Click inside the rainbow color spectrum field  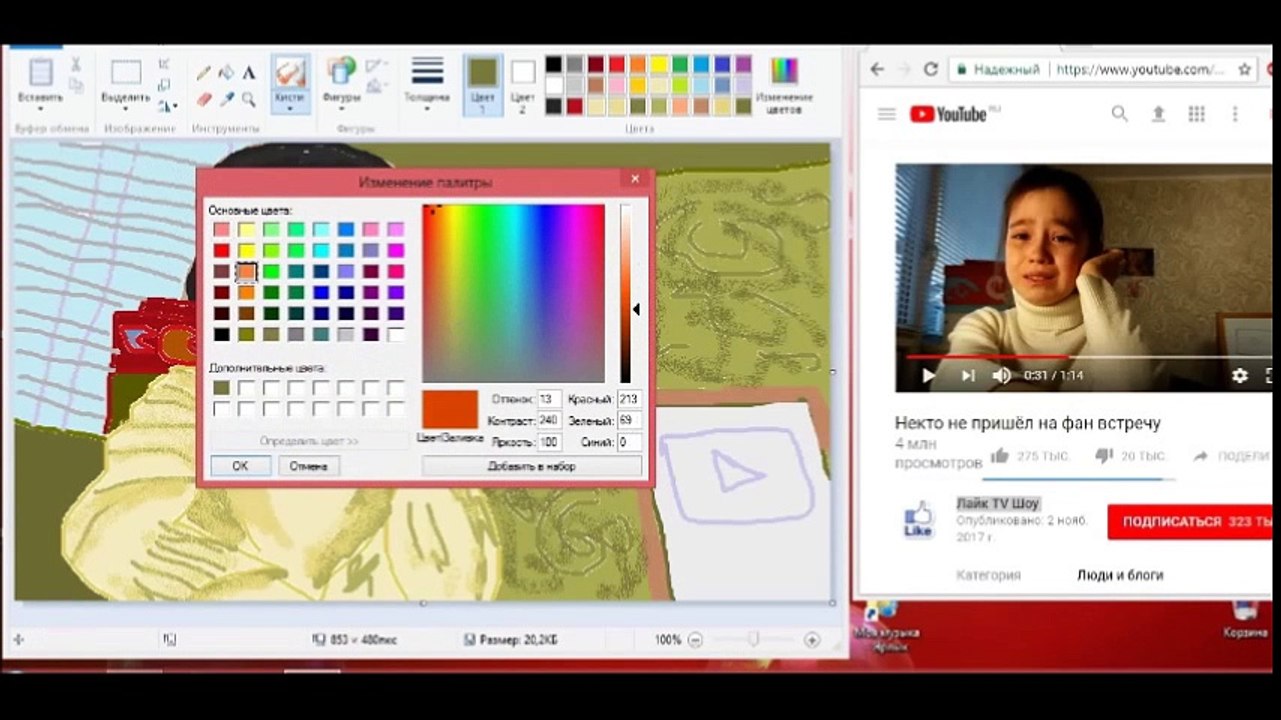[x=513, y=294]
